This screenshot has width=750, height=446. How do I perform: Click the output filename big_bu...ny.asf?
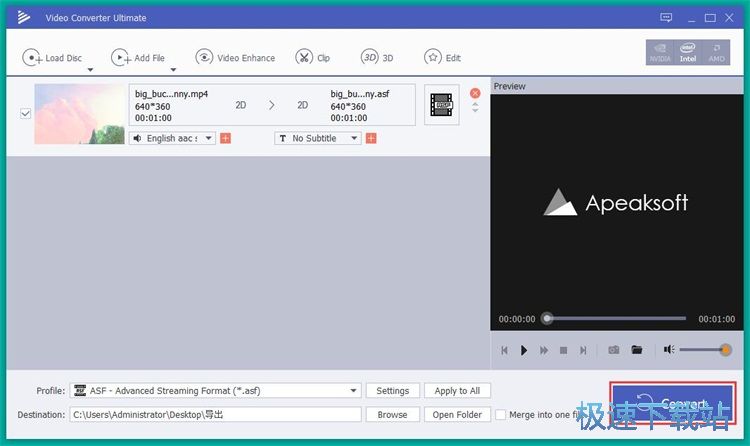360,94
